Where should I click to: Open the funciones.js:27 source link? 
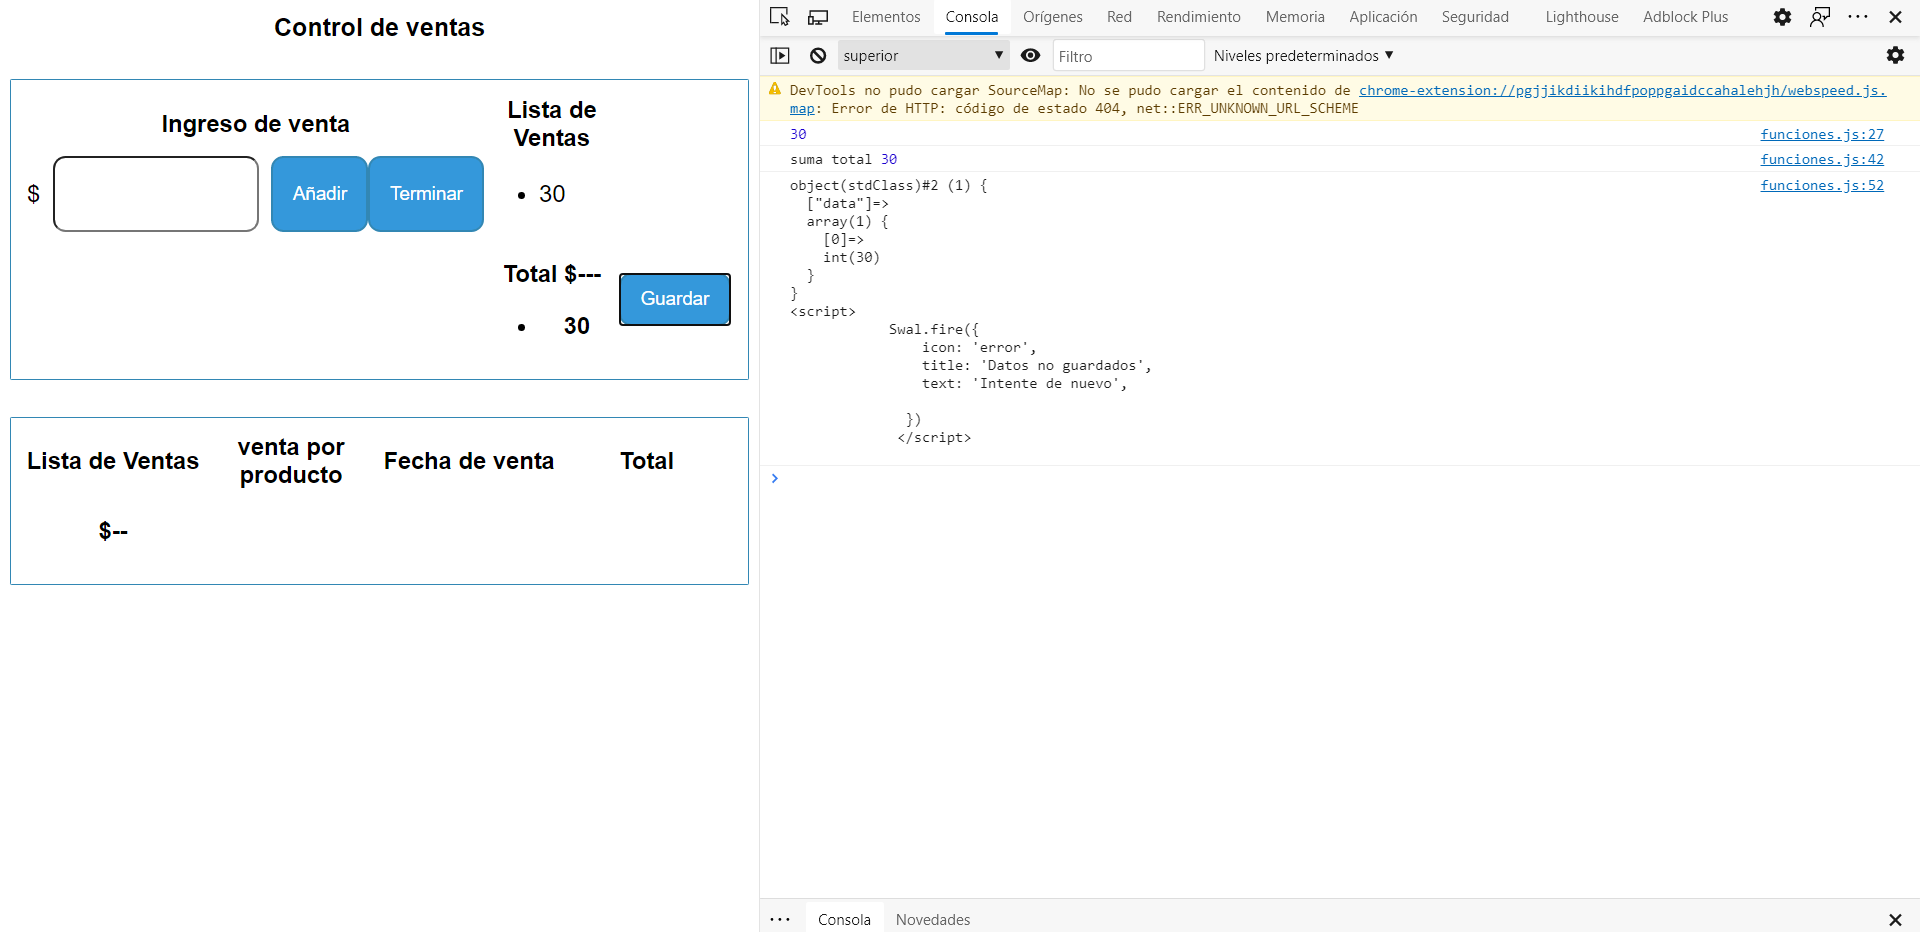click(x=1822, y=134)
